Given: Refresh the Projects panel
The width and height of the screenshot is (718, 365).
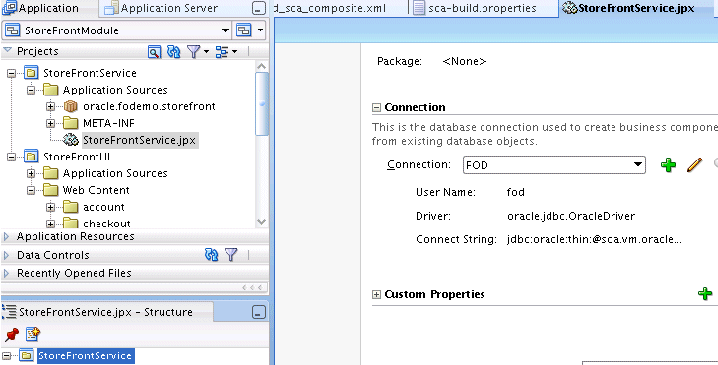Looking at the screenshot, I should tap(174, 52).
